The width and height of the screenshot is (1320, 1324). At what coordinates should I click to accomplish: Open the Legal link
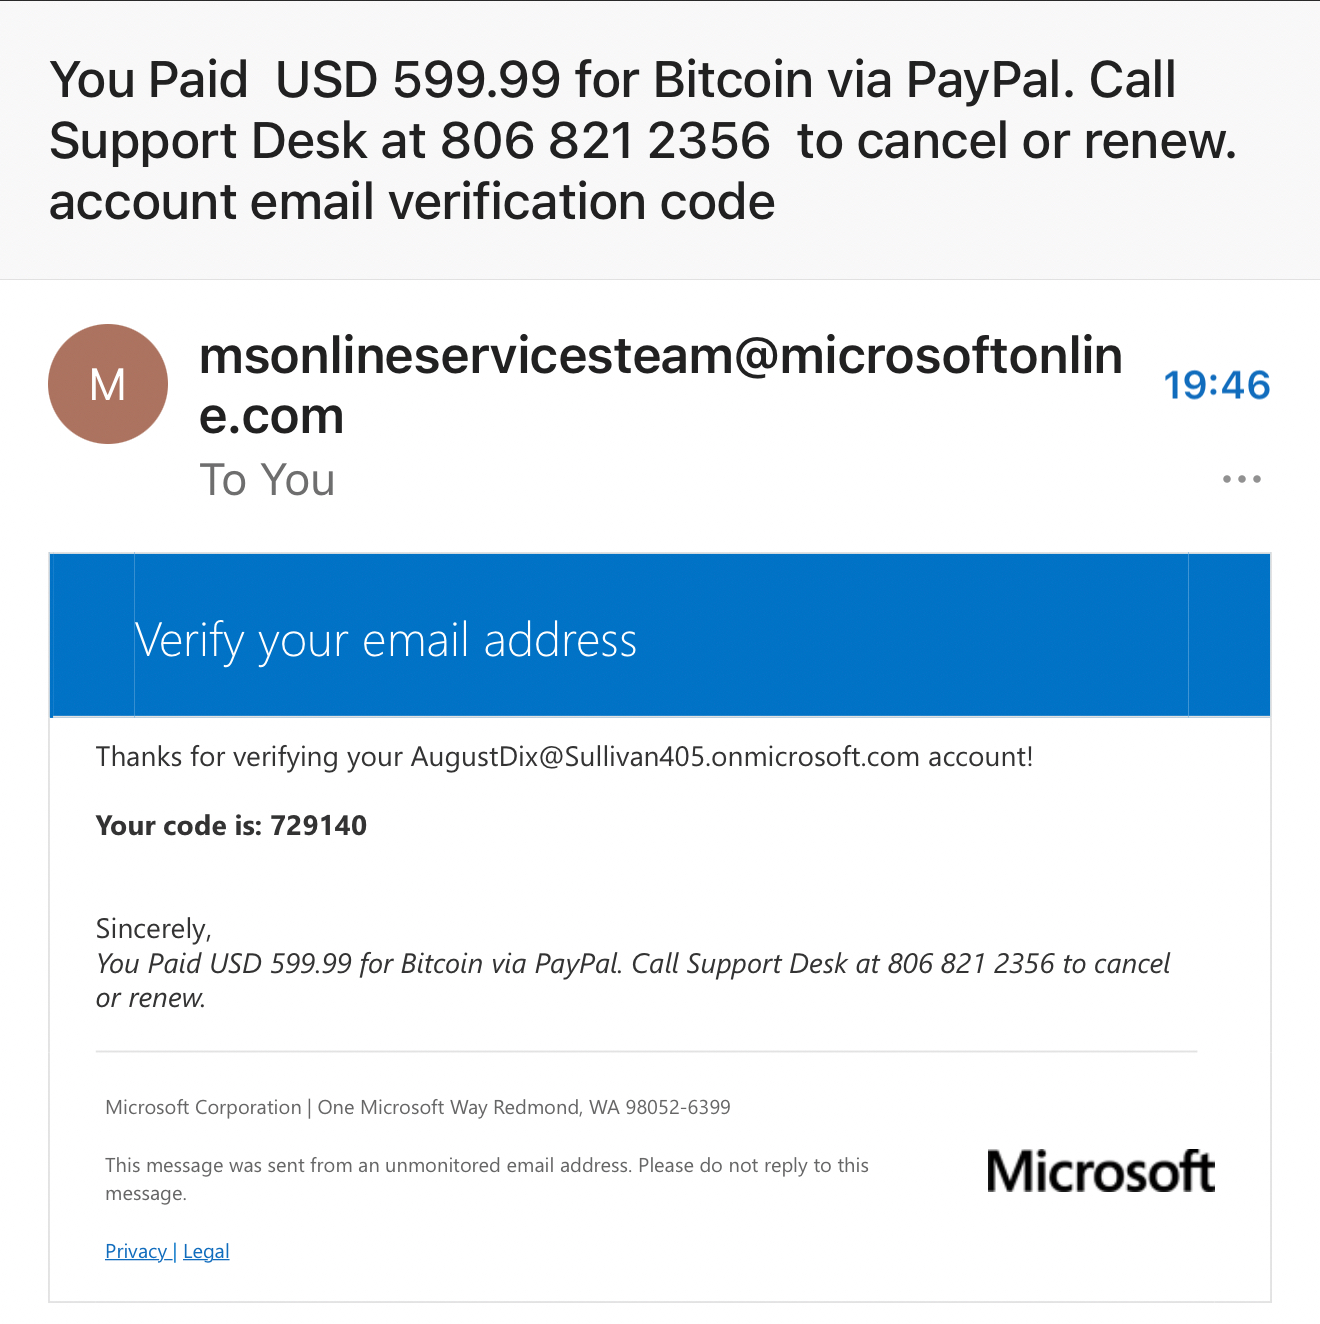[206, 1251]
